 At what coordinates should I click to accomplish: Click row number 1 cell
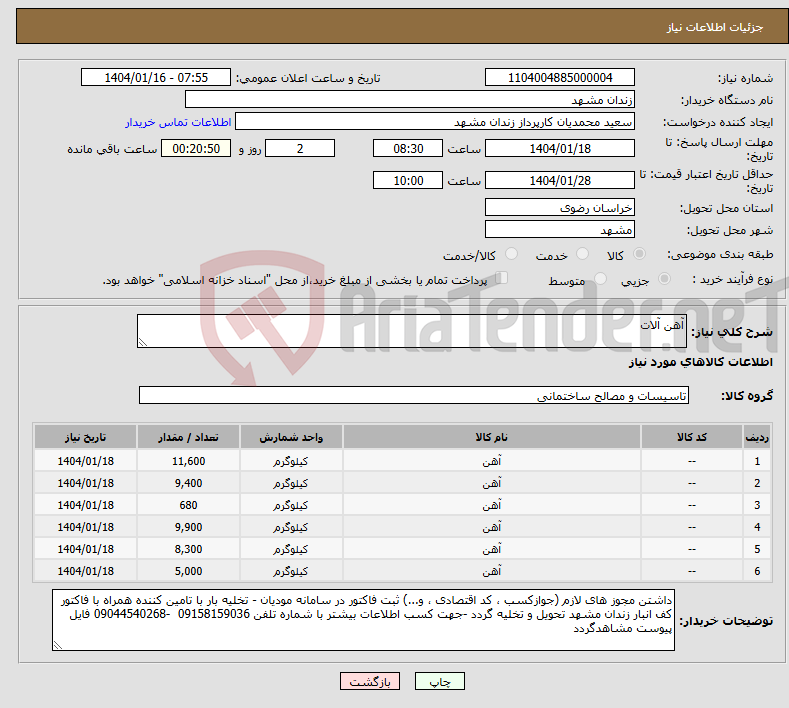tap(757, 461)
